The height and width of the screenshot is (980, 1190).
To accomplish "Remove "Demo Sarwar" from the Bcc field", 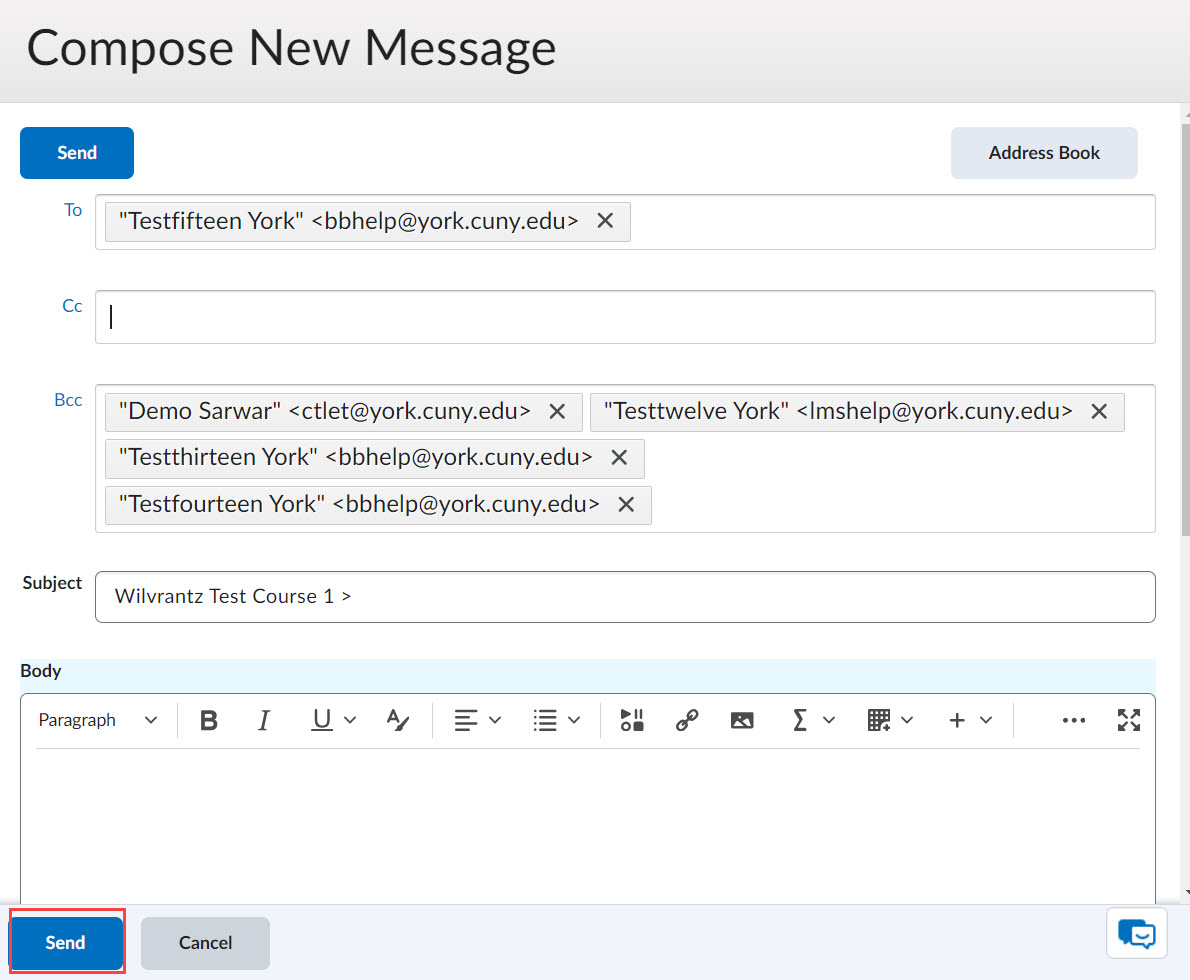I will click(x=557, y=410).
